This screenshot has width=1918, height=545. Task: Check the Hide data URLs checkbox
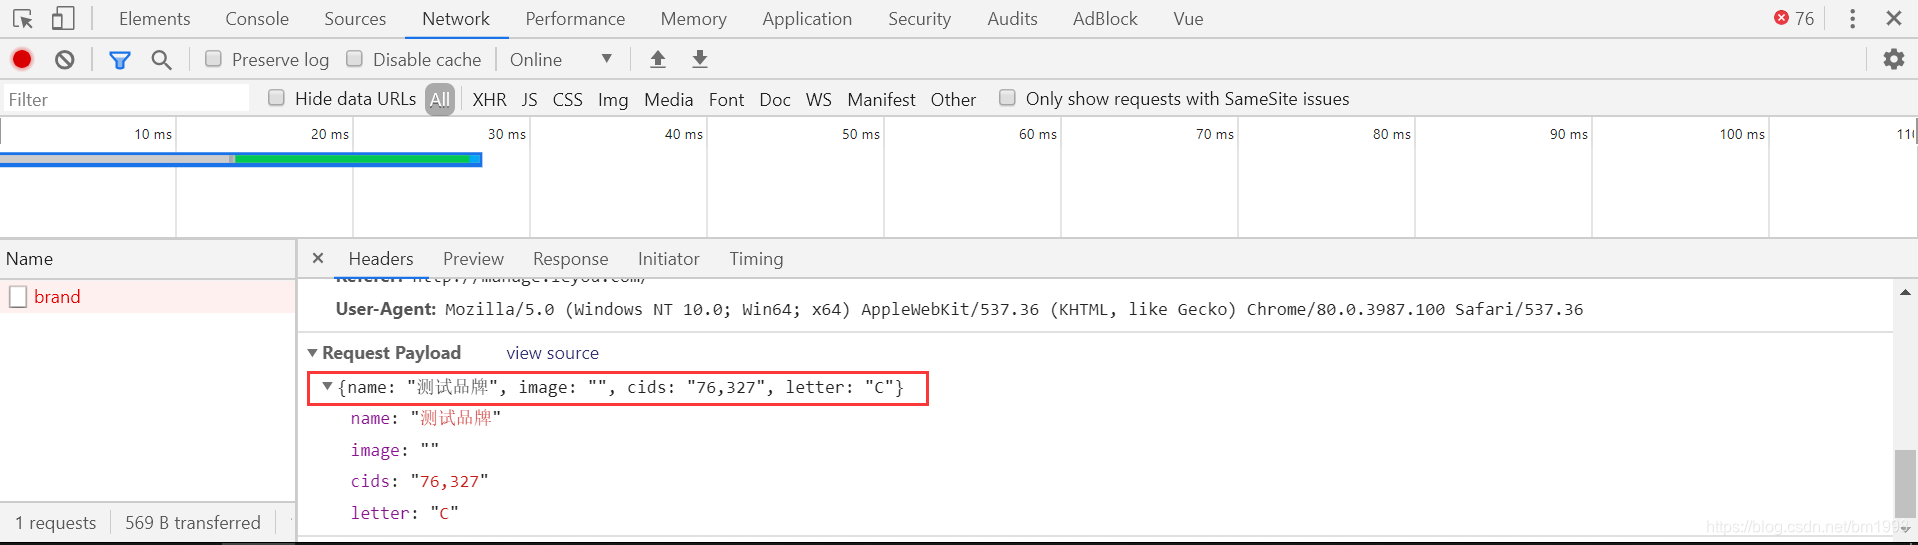click(276, 98)
